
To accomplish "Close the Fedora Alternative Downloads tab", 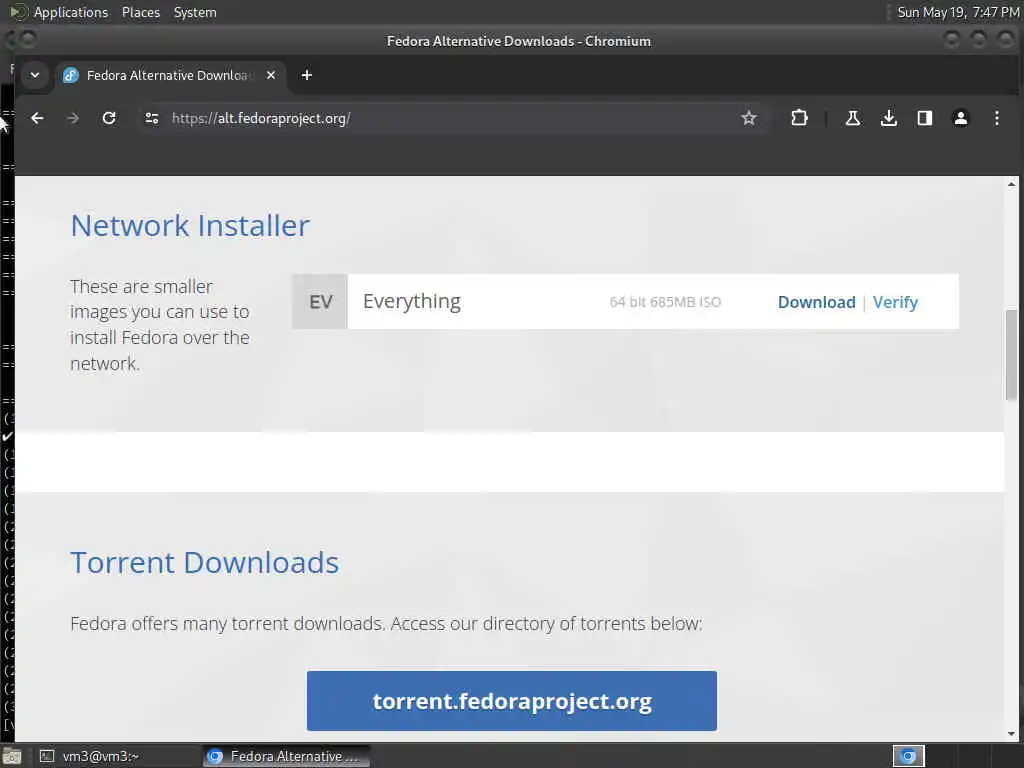I will [270, 75].
